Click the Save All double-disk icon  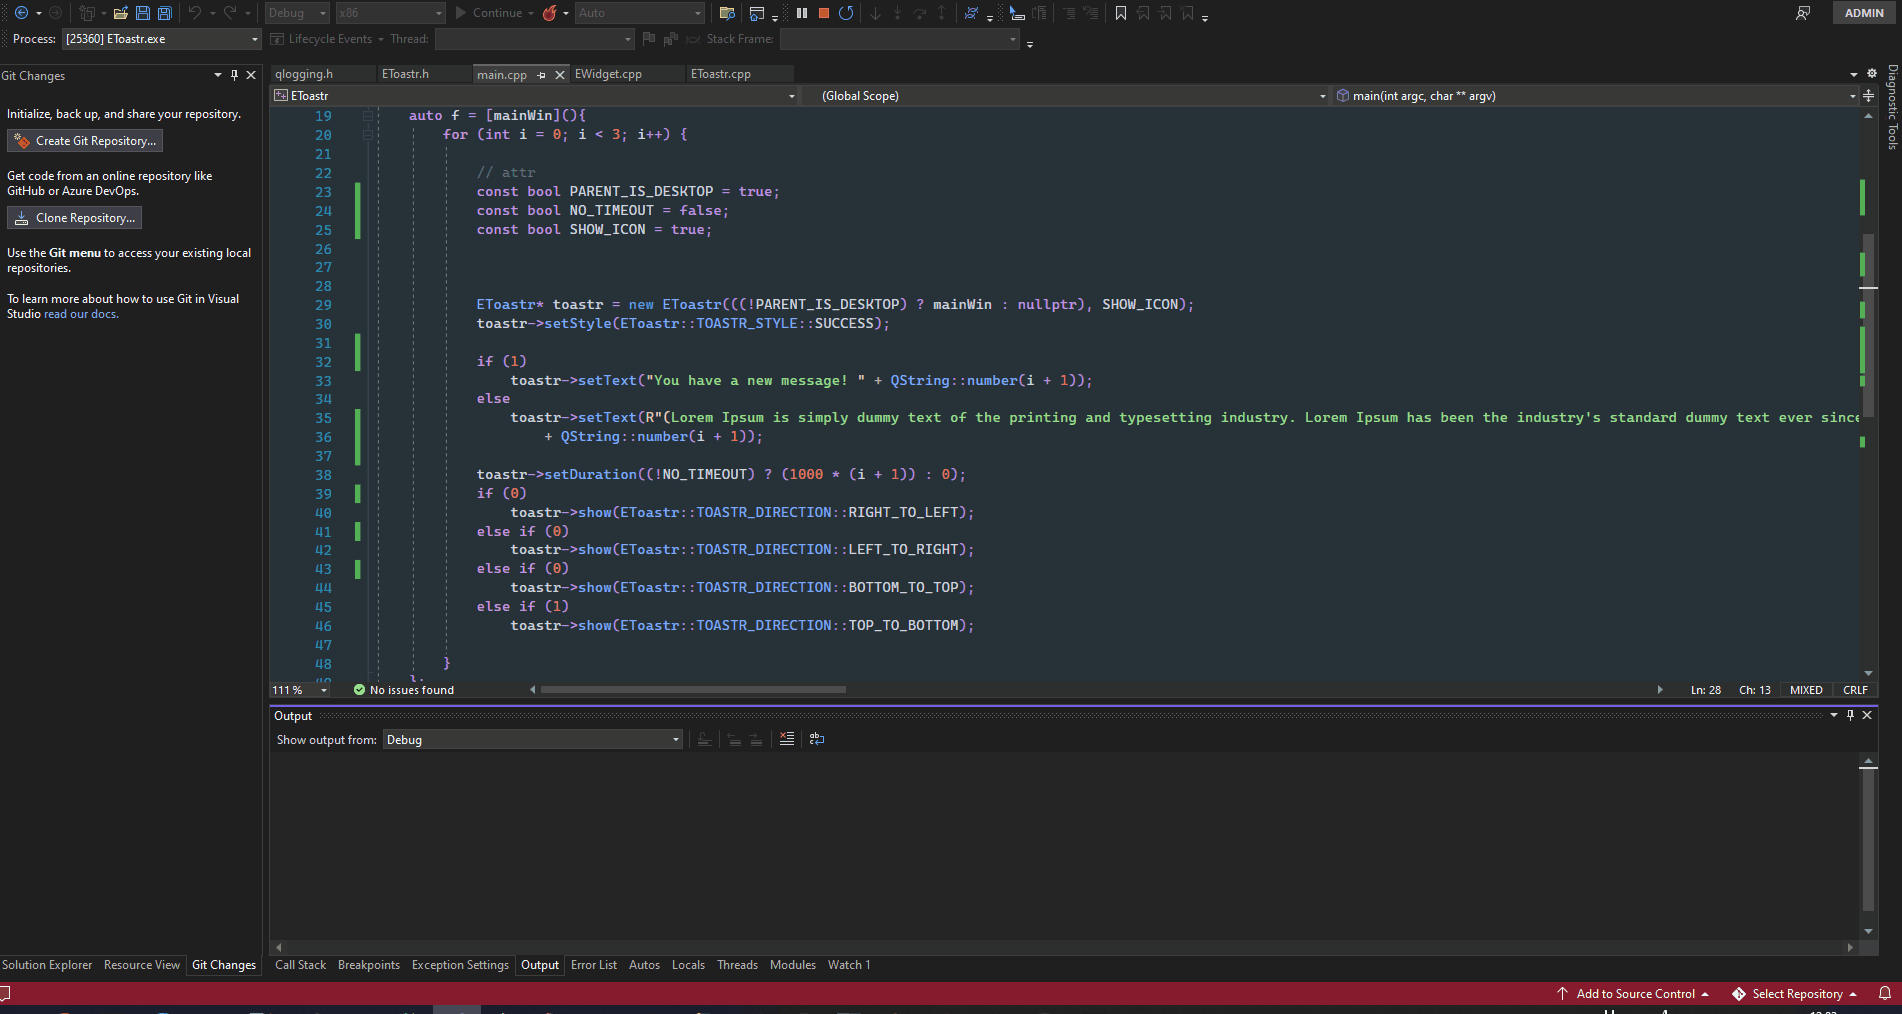pos(164,13)
